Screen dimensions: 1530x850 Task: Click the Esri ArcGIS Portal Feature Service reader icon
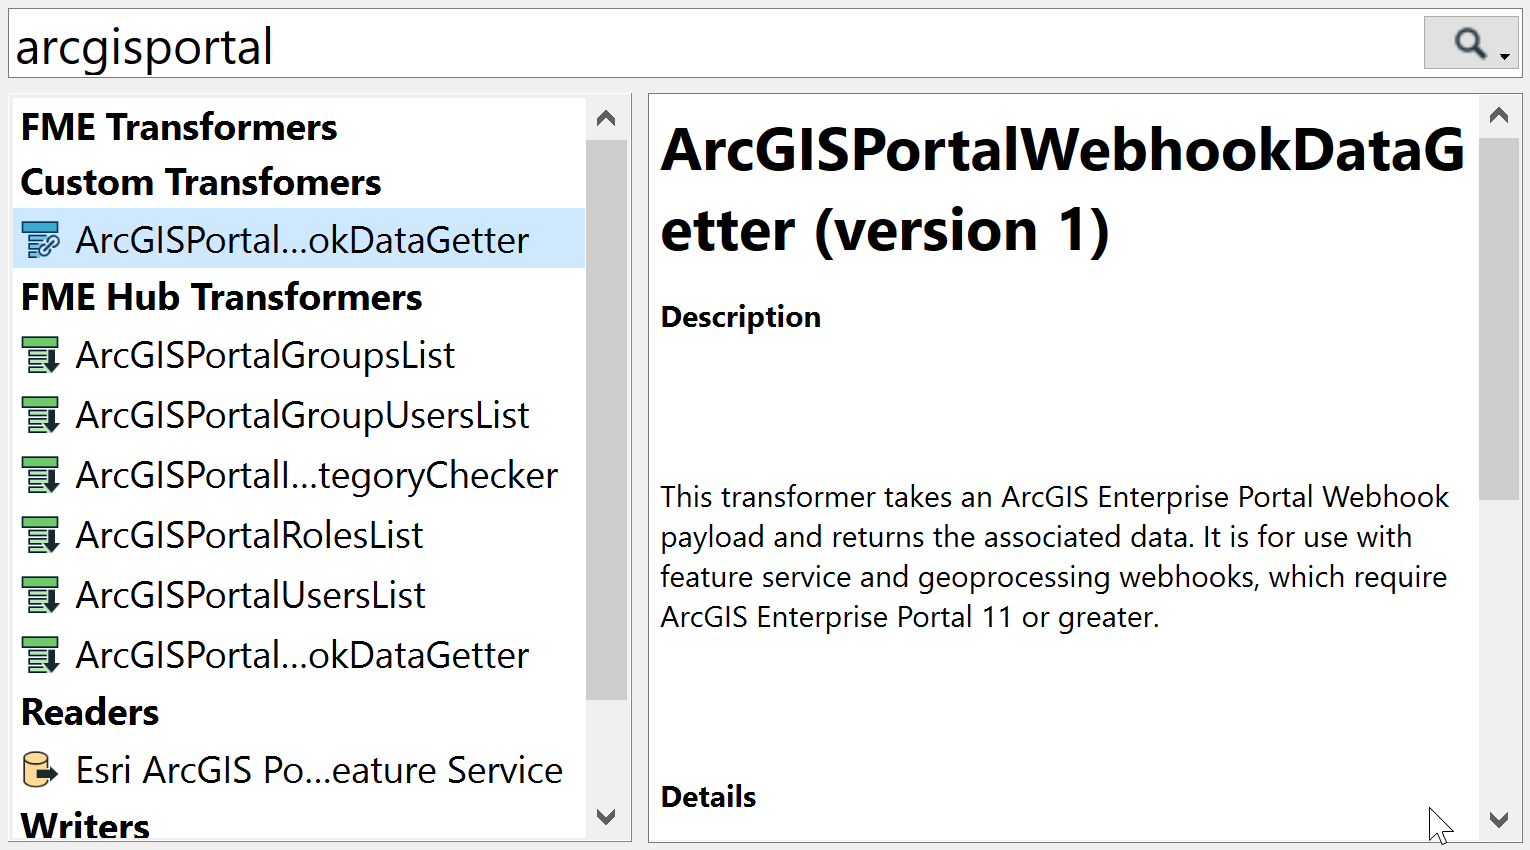click(40, 770)
